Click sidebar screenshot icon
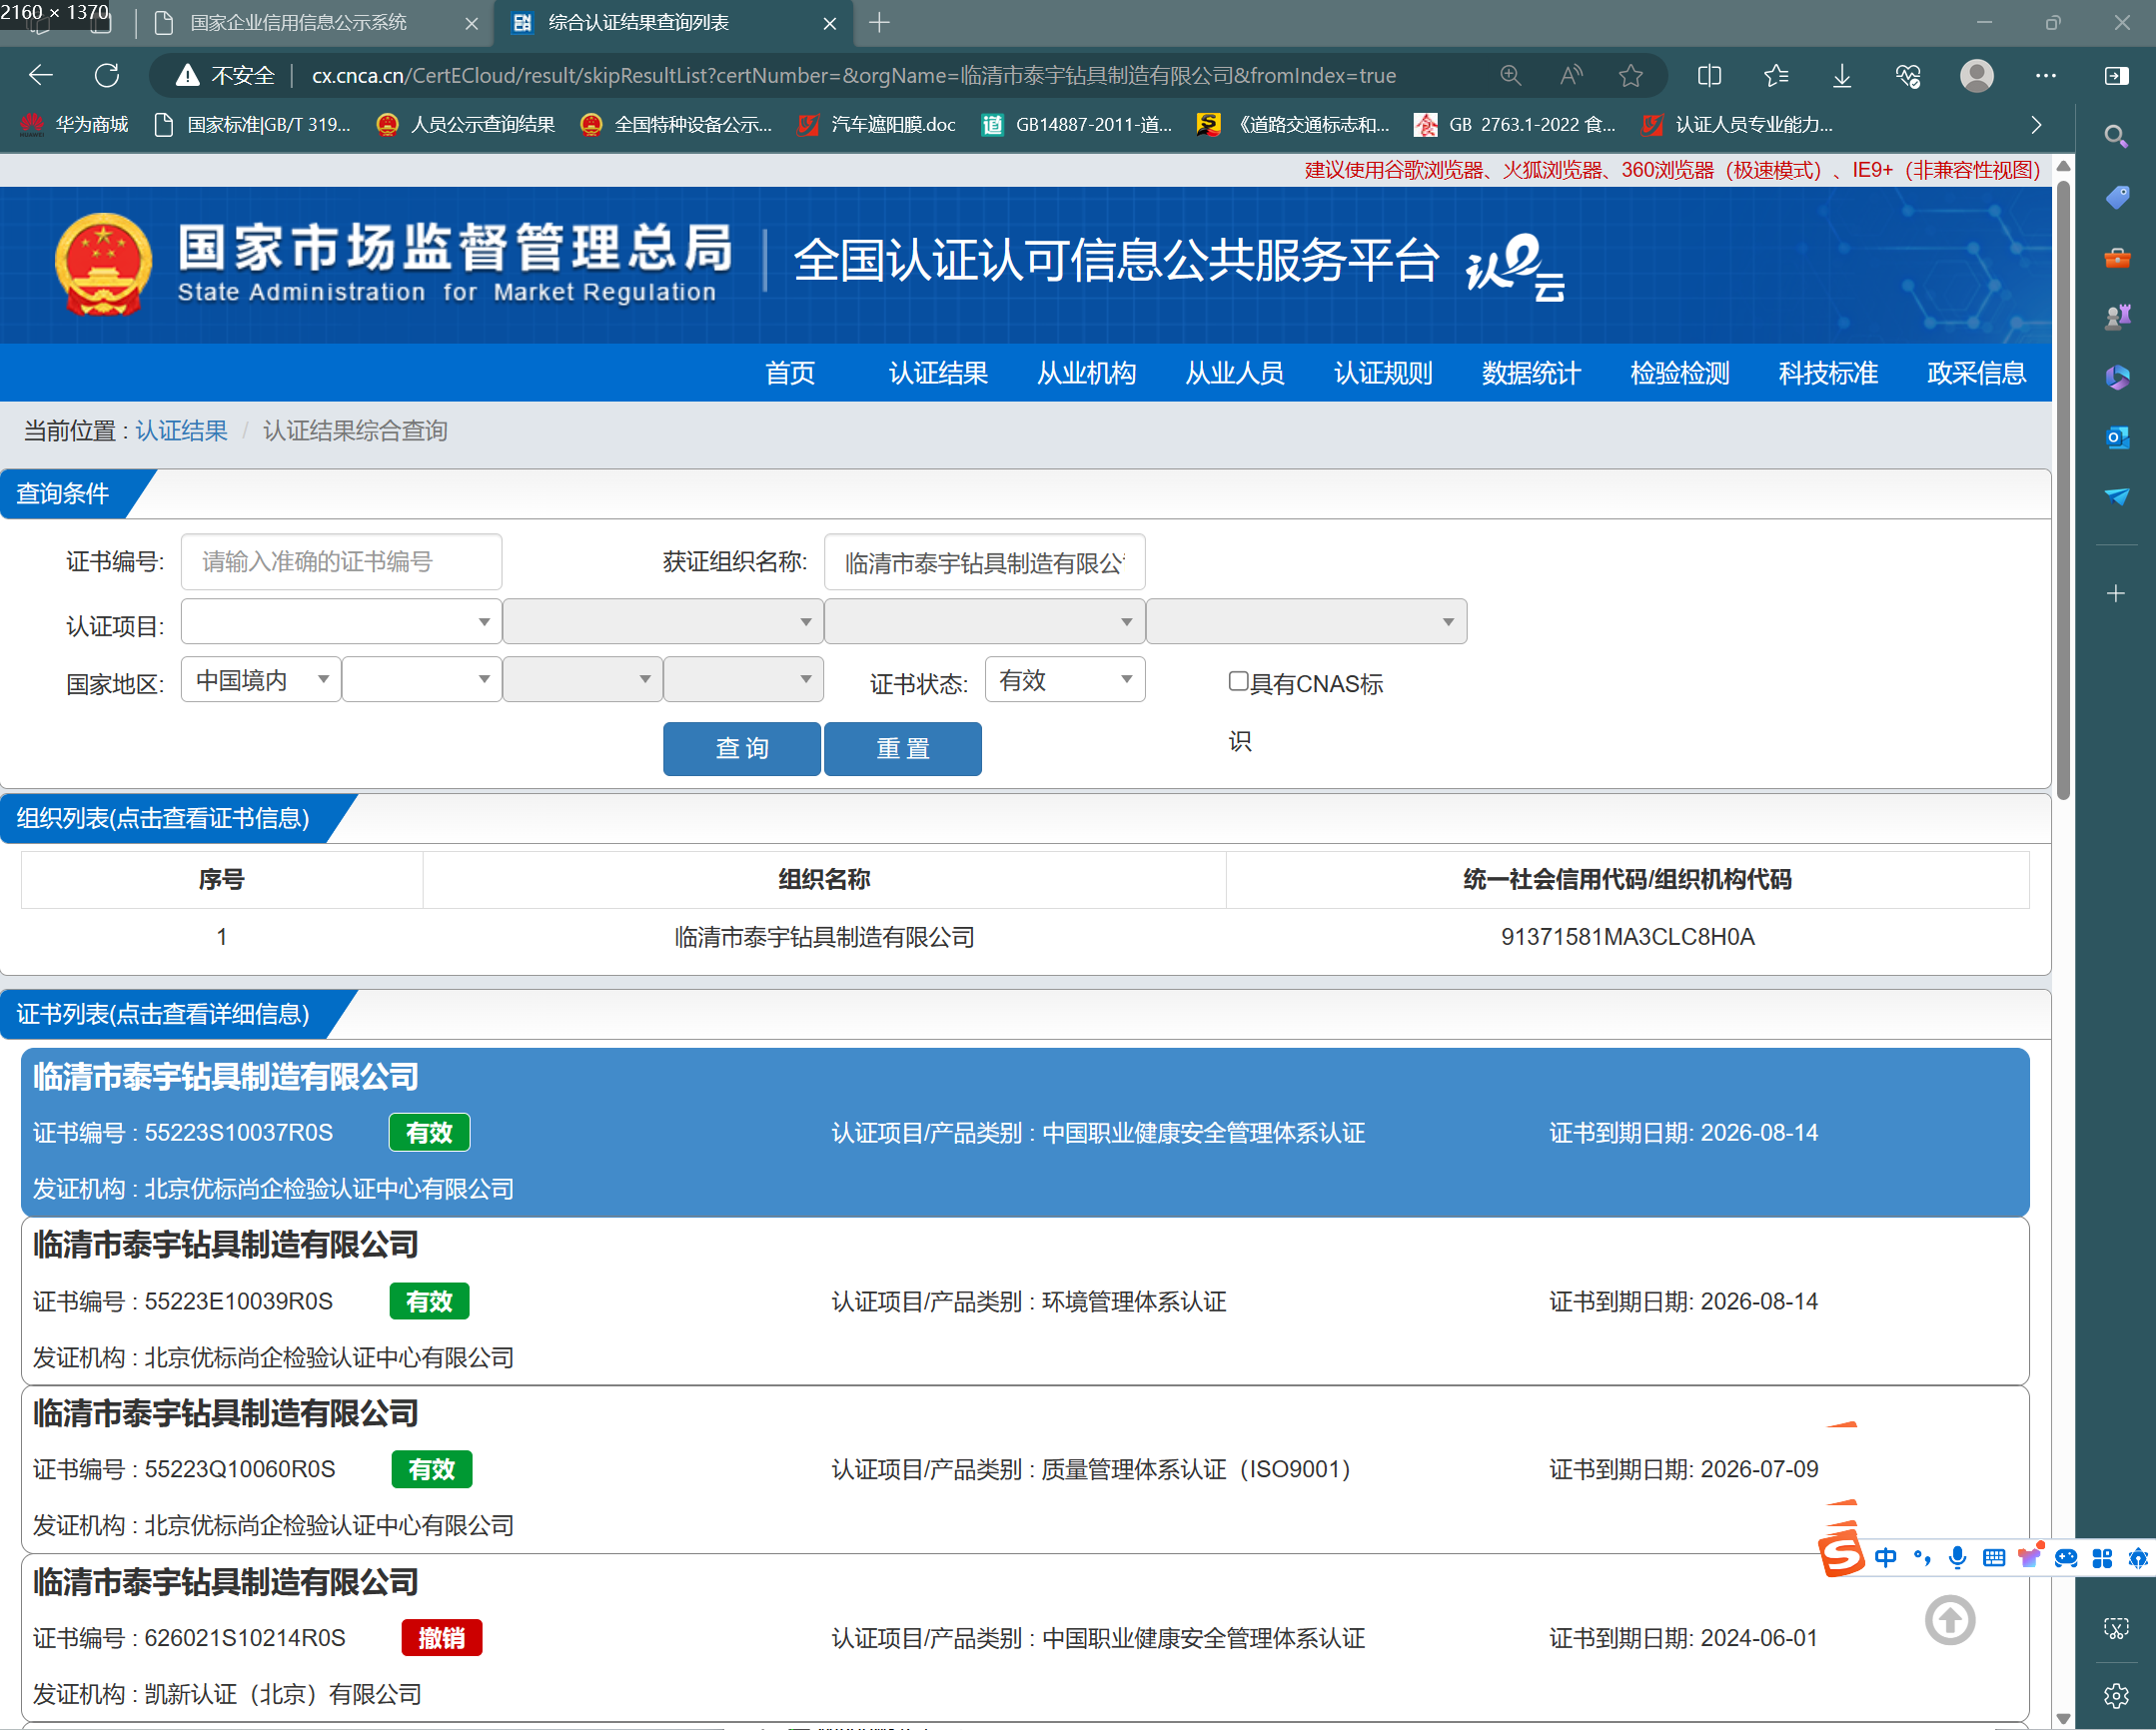 click(2116, 1628)
